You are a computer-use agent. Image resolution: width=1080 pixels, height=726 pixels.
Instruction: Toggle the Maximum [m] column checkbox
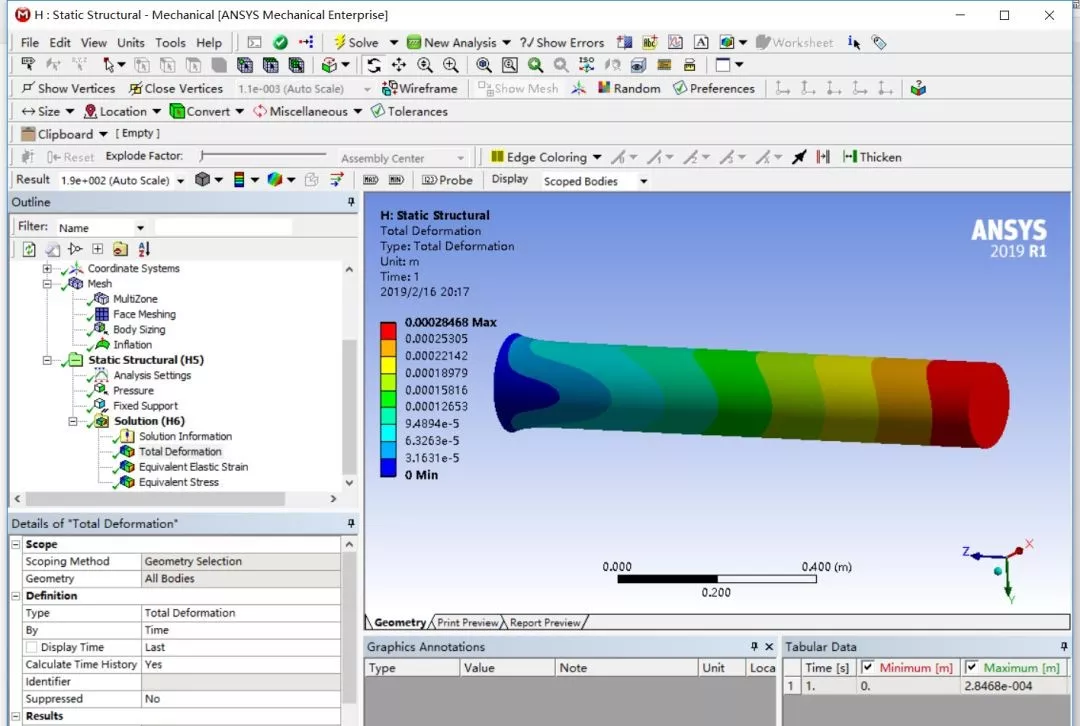coord(971,667)
